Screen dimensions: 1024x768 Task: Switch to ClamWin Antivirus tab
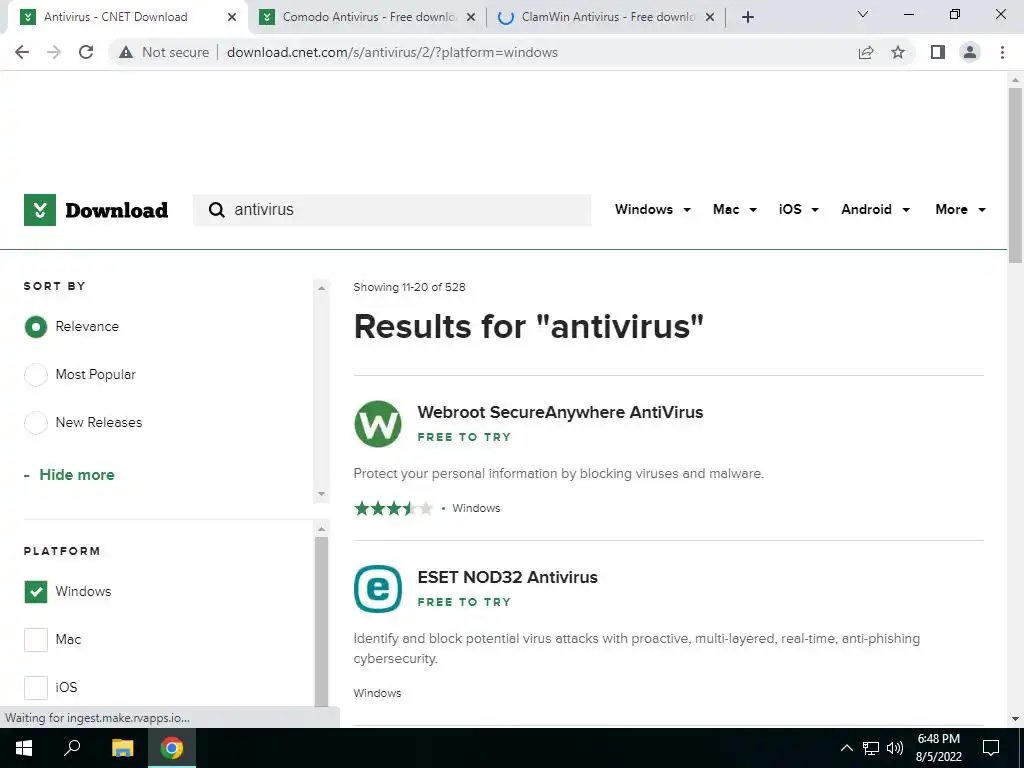point(608,17)
